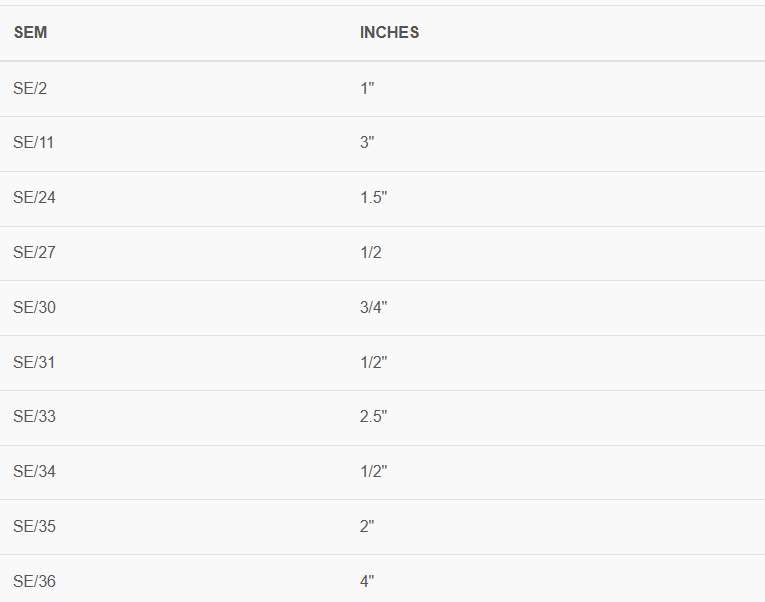Select the 2.5" inches value

pos(373,416)
